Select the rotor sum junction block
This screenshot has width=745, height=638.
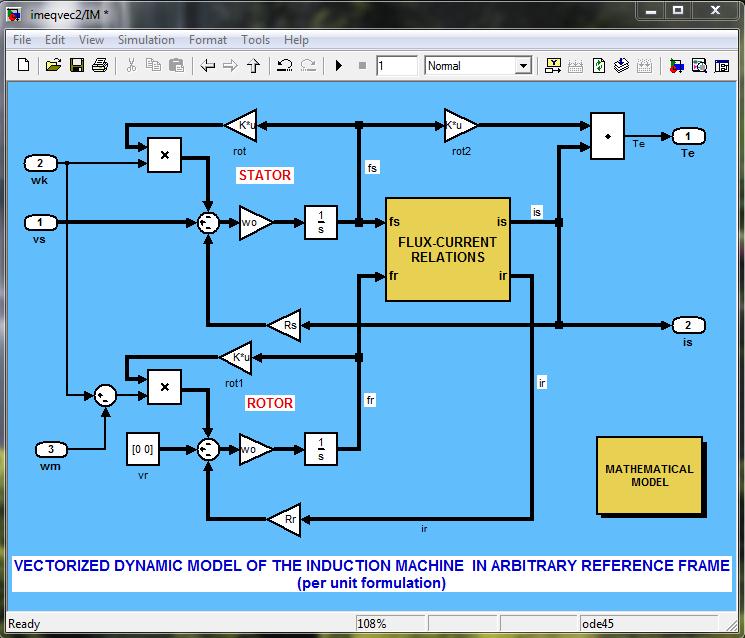[x=208, y=449]
